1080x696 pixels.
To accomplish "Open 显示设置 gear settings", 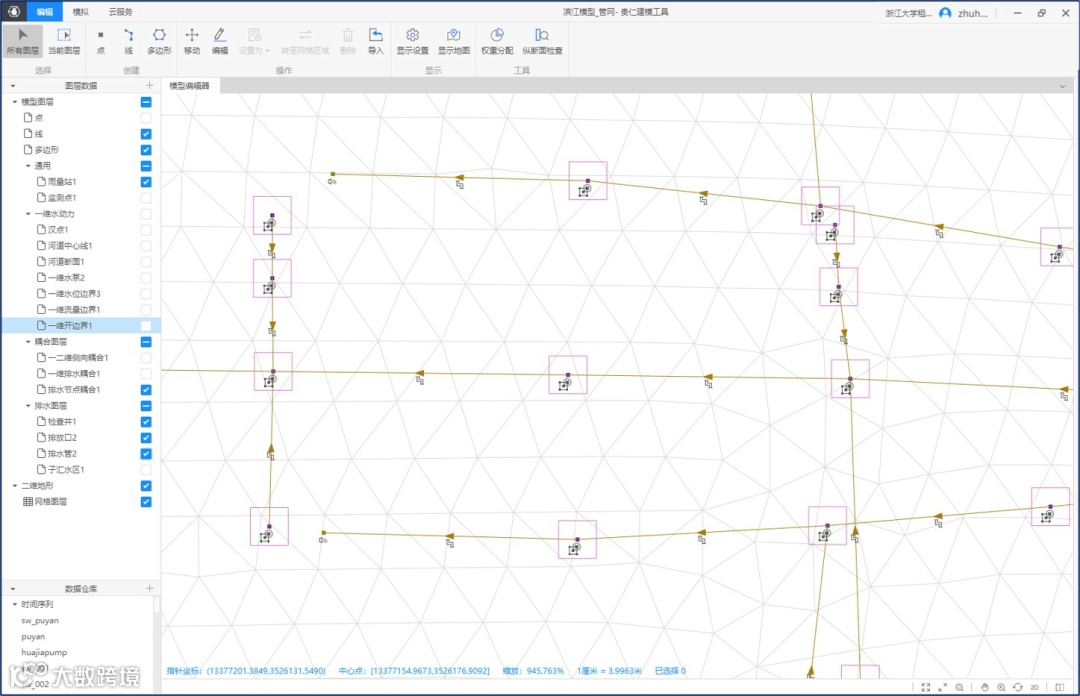I will (413, 41).
